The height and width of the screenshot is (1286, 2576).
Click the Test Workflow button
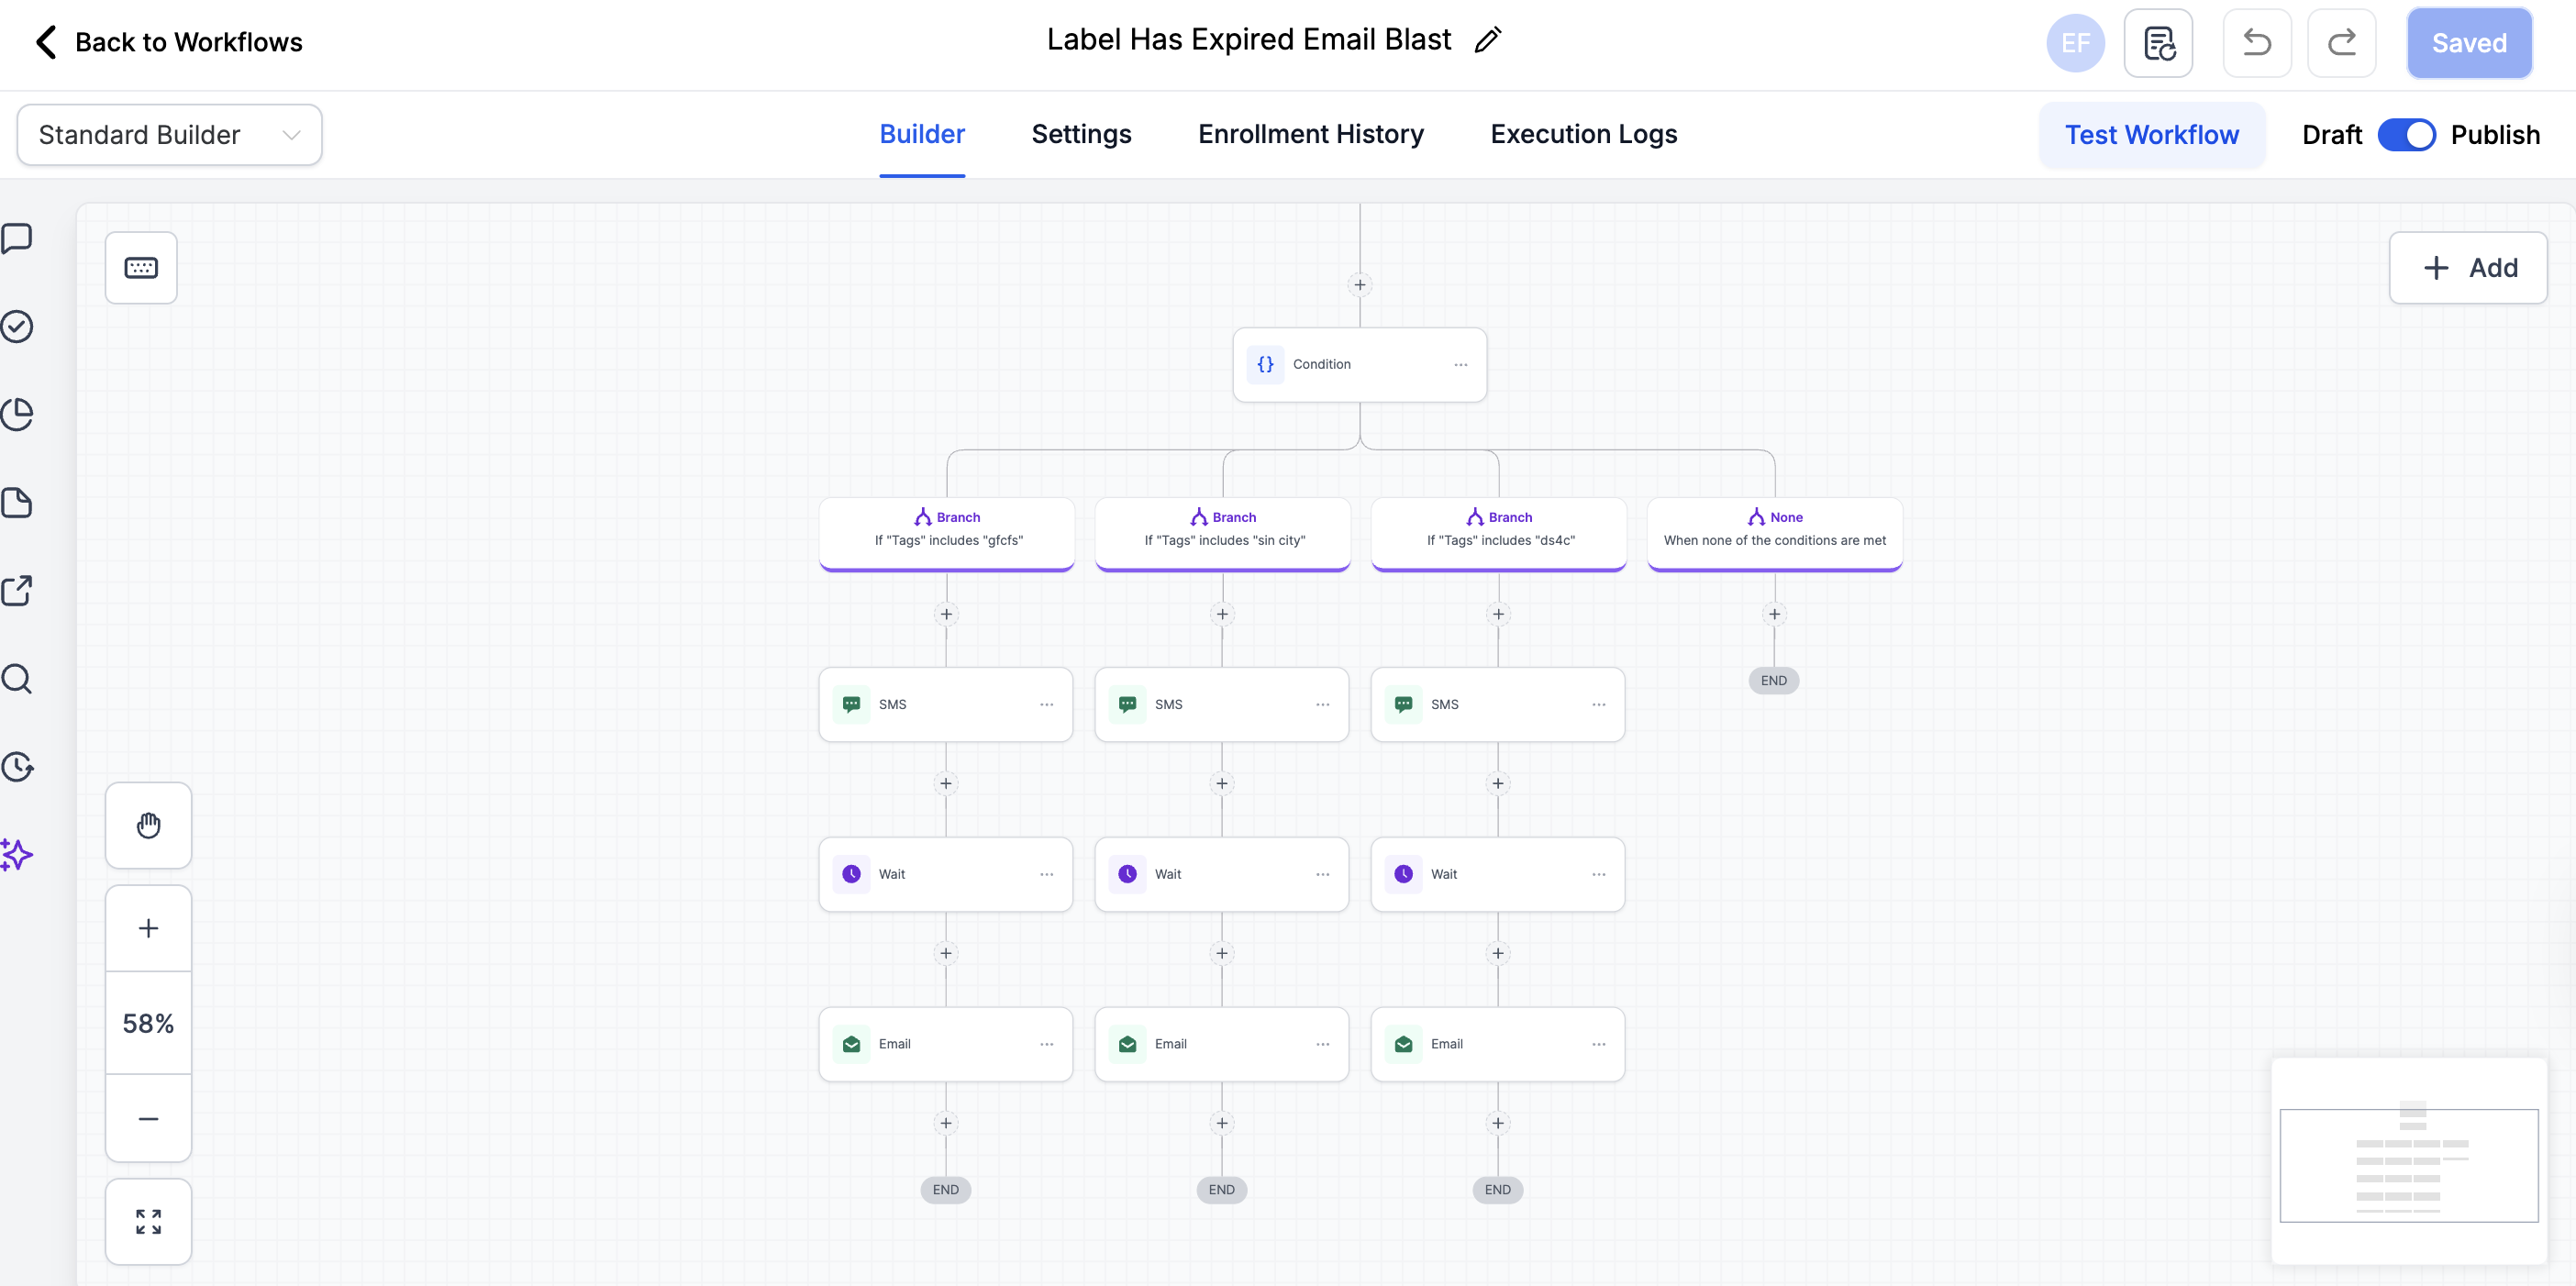point(2152,134)
